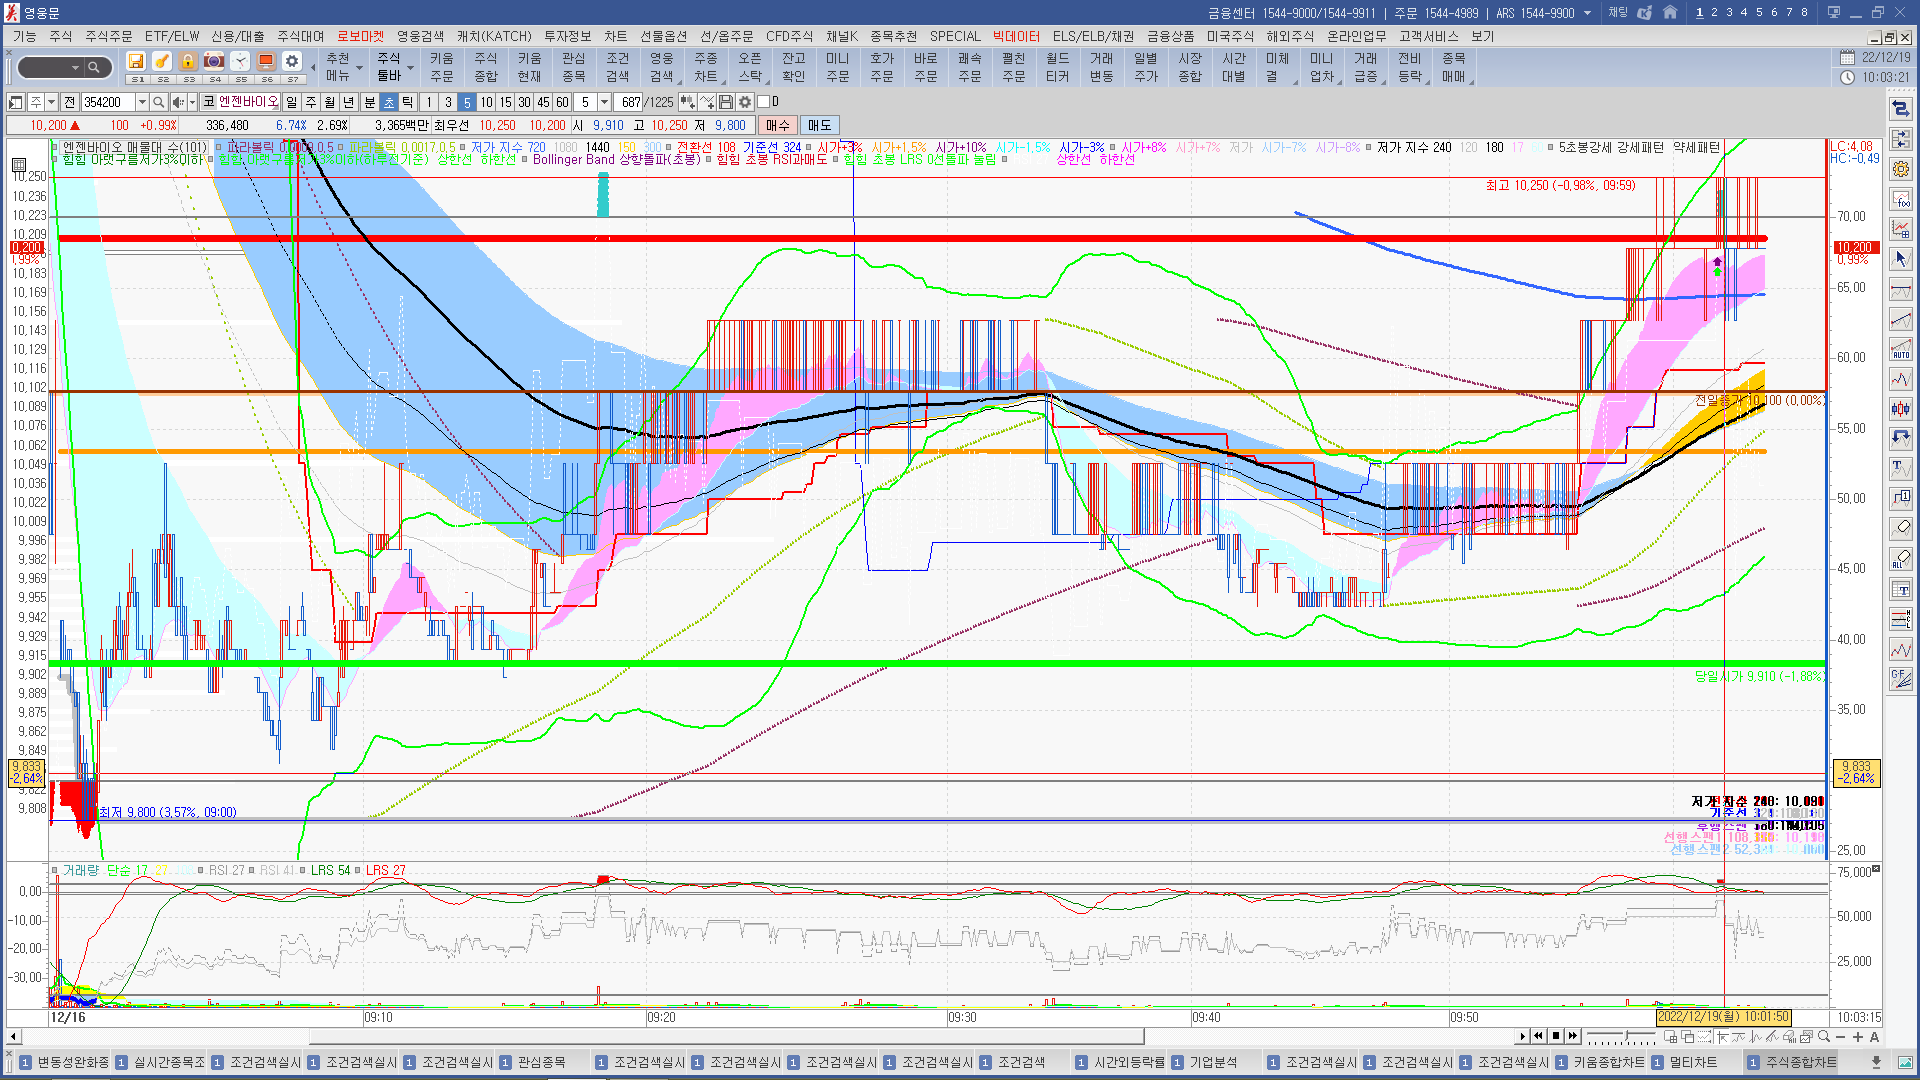The image size is (1920, 1080).
Task: Click the arrow pointer tool in right toolbar
Action: [1901, 259]
